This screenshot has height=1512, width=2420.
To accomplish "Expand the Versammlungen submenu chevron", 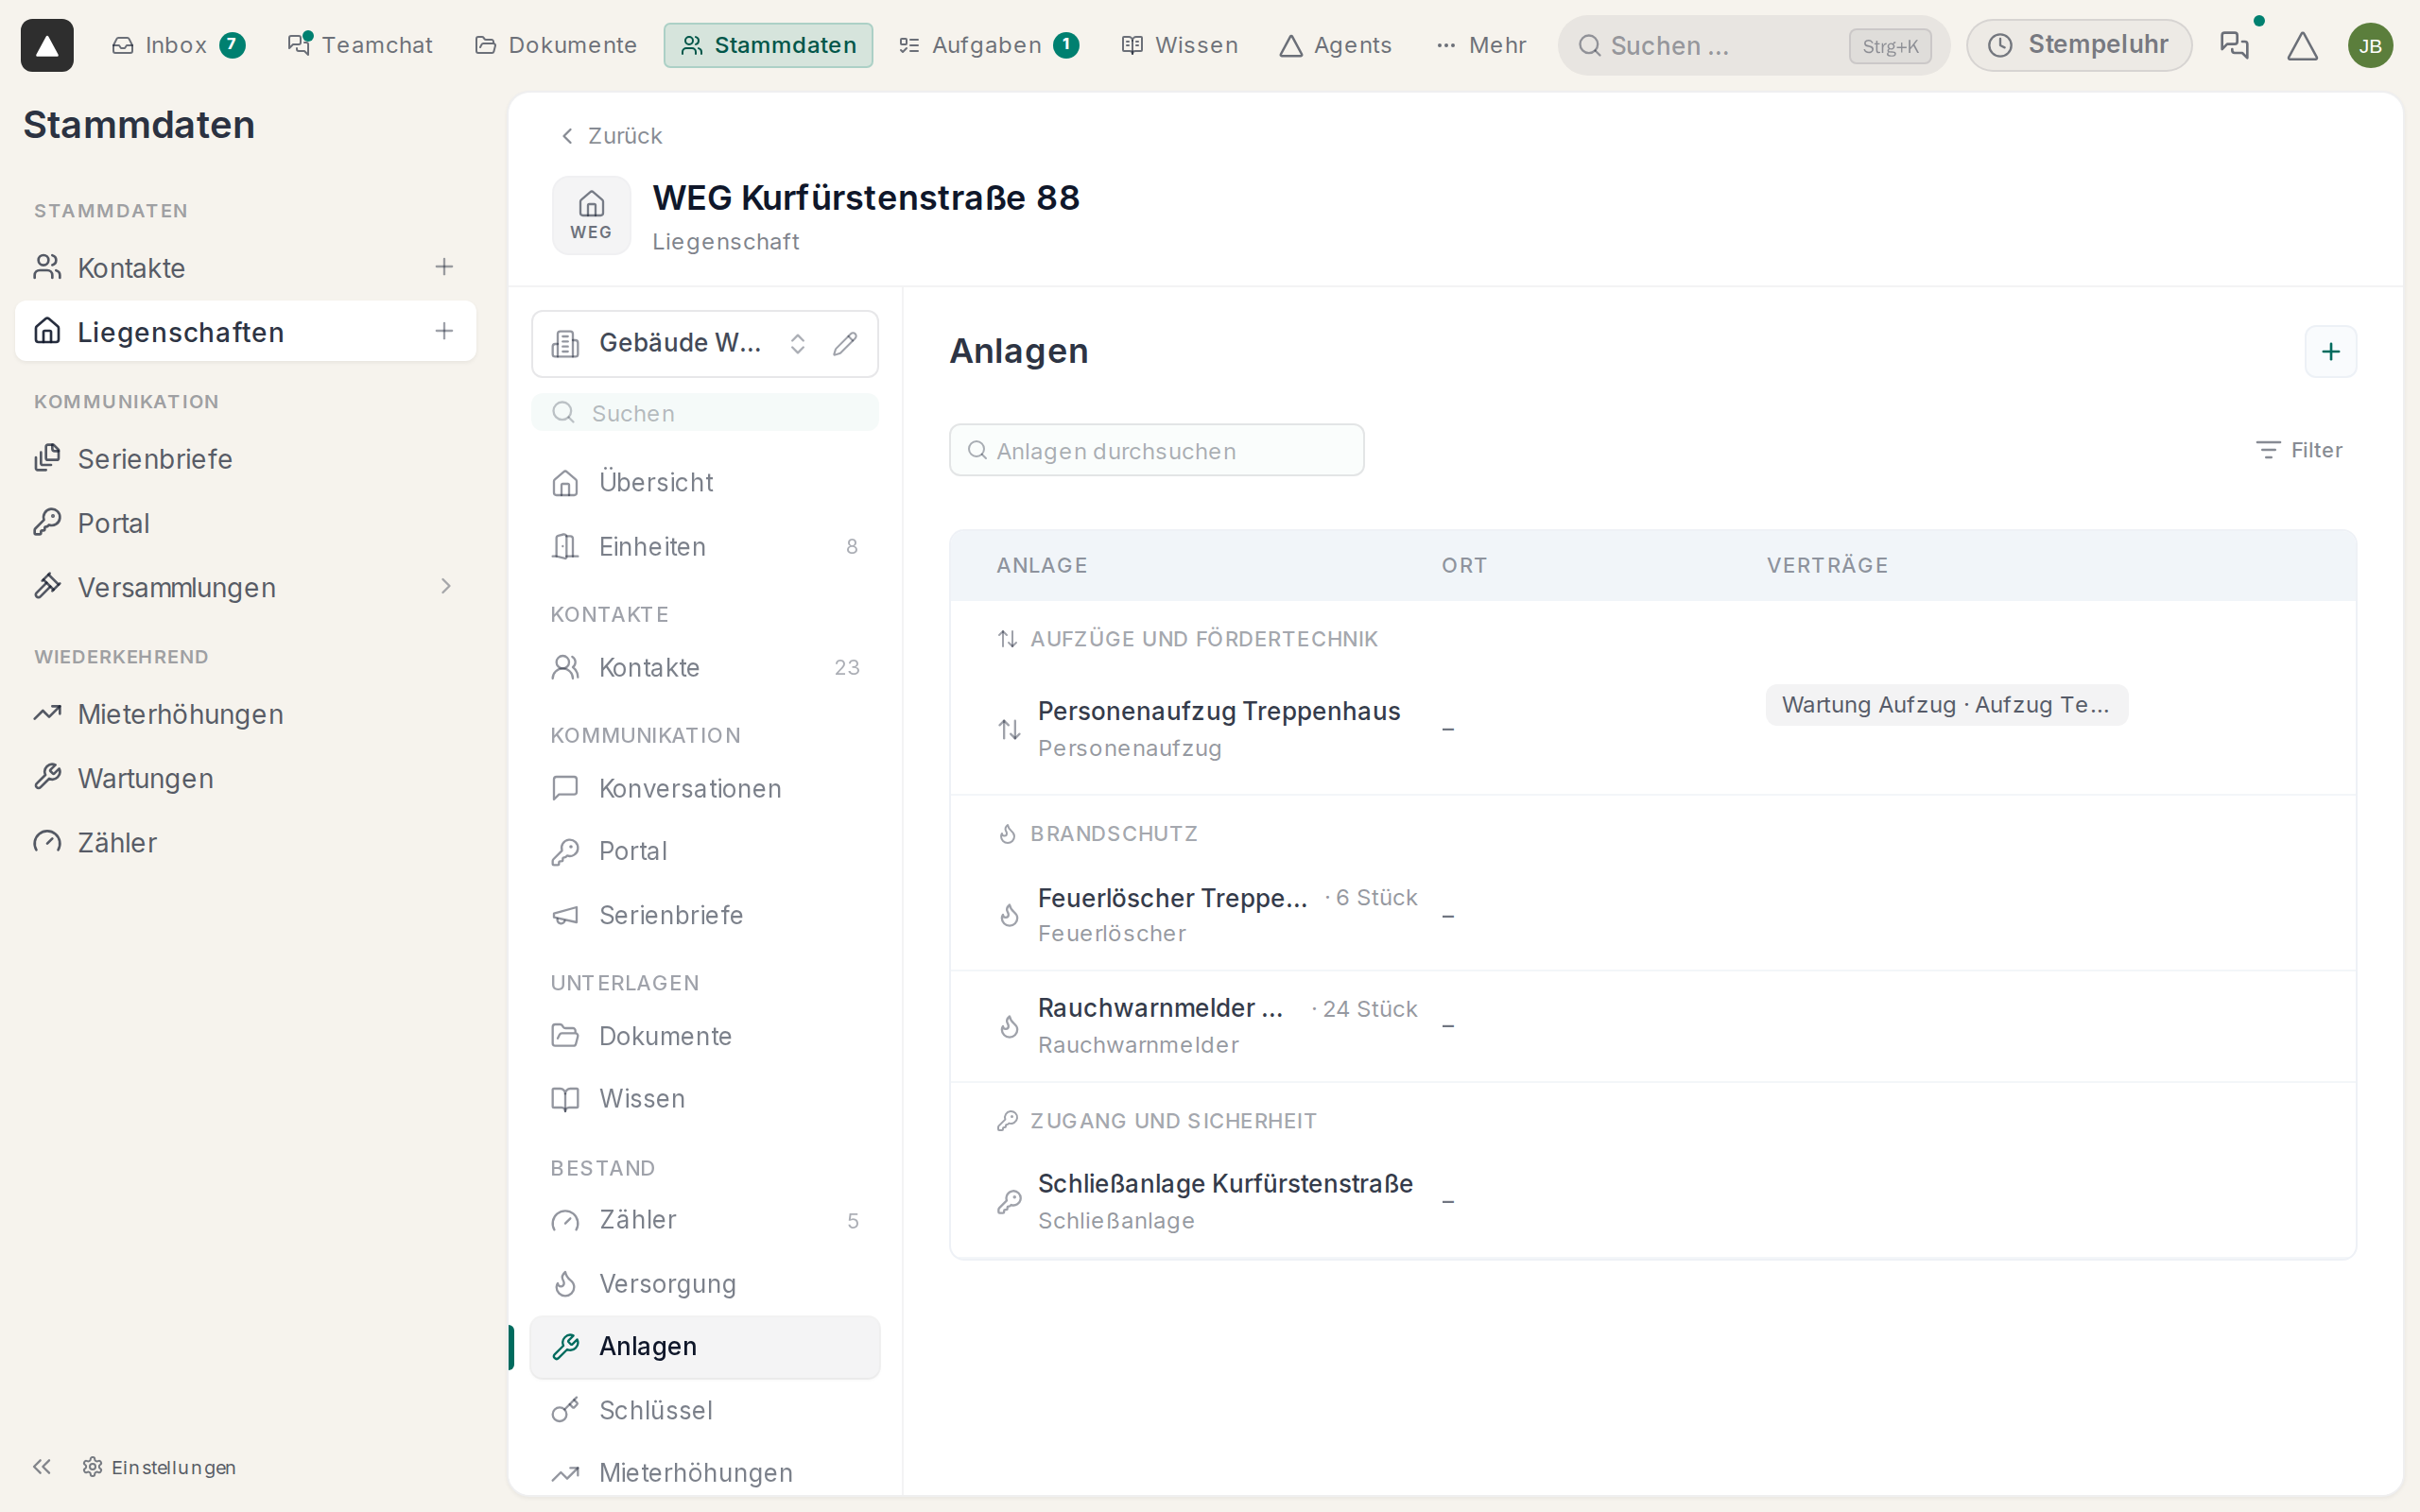I will point(446,587).
